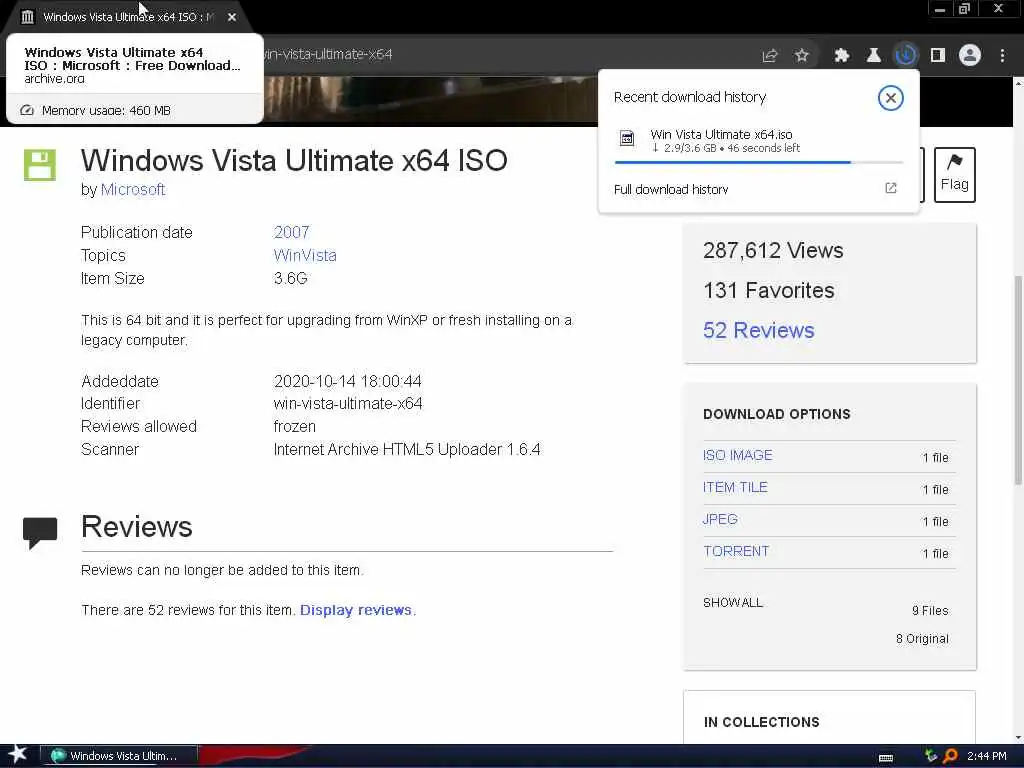
Task: Click the archive.org tab favicon
Action: (27, 17)
